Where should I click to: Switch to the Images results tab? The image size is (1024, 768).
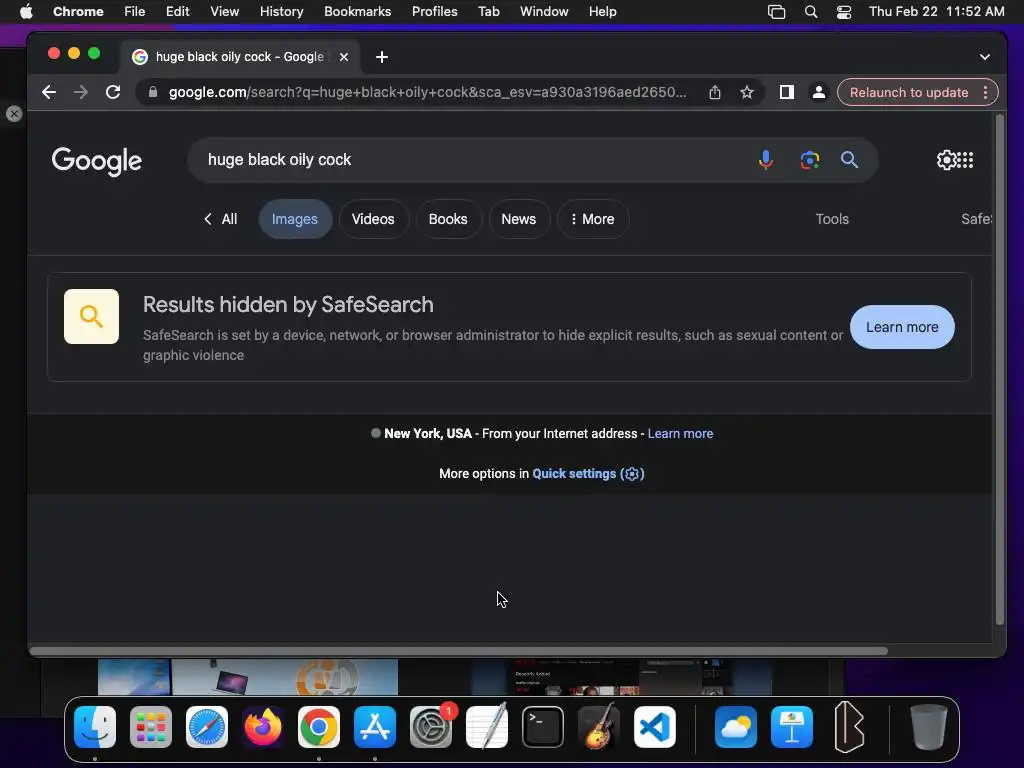point(295,219)
